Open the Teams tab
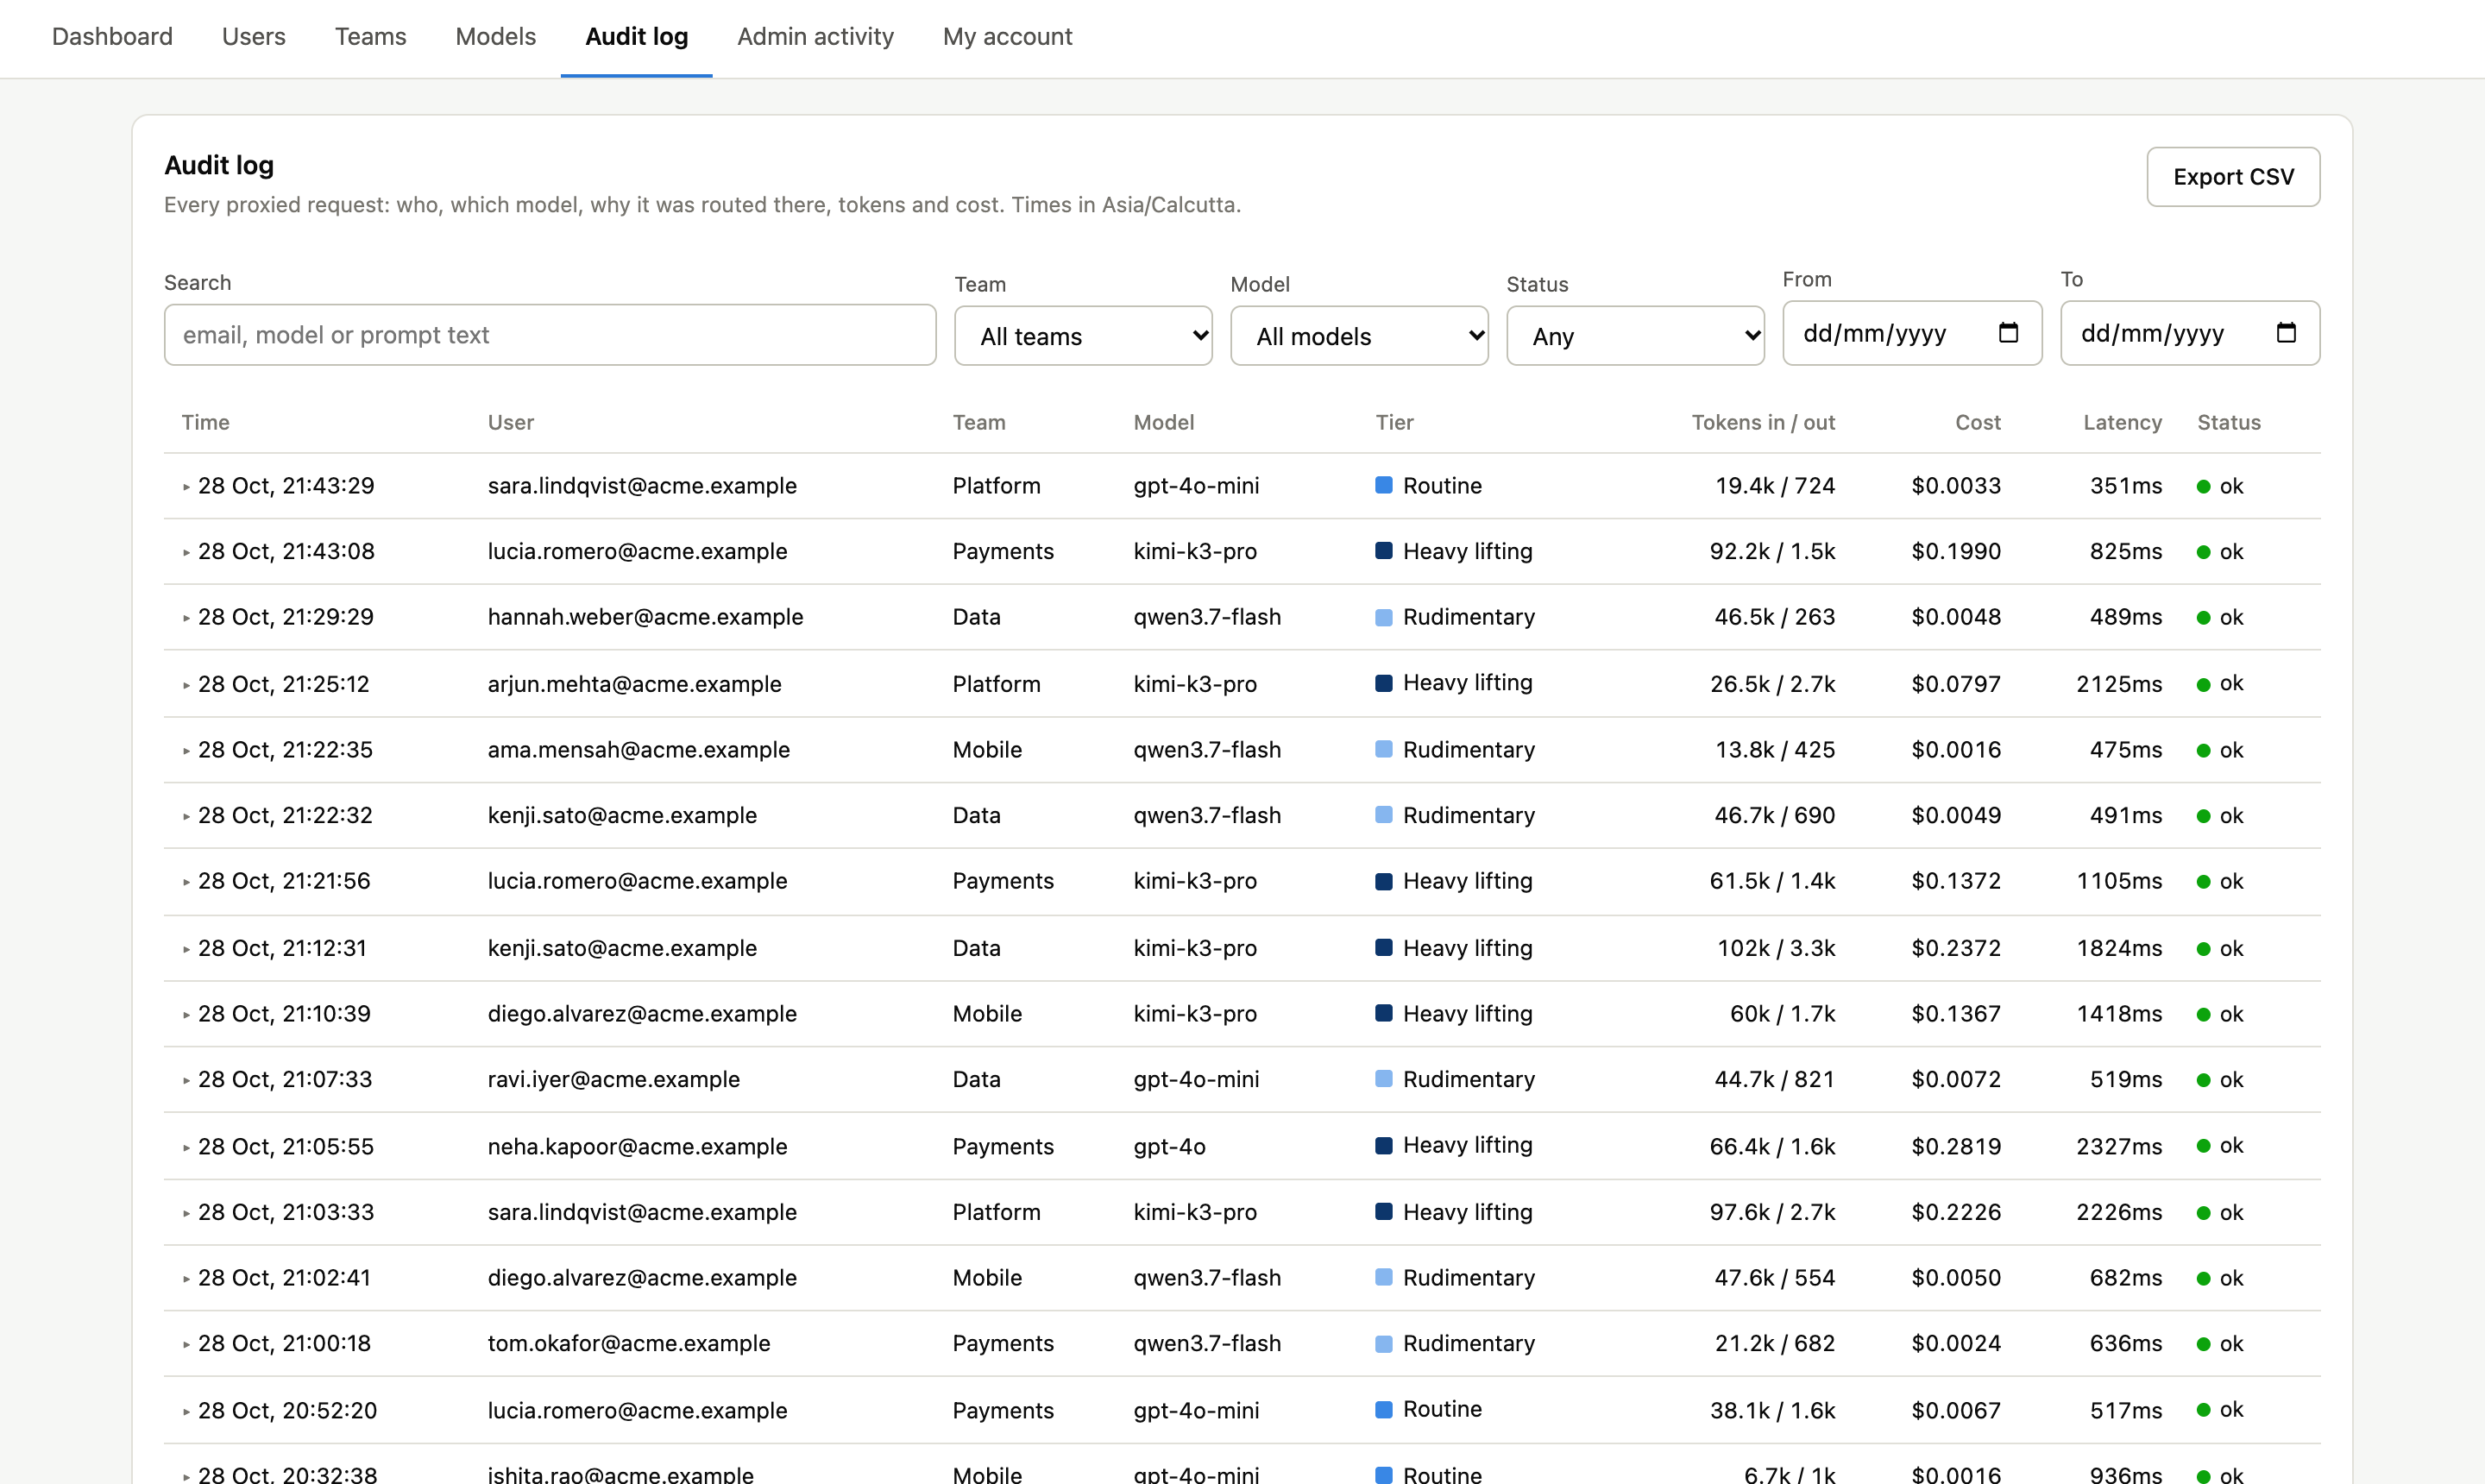 371,37
